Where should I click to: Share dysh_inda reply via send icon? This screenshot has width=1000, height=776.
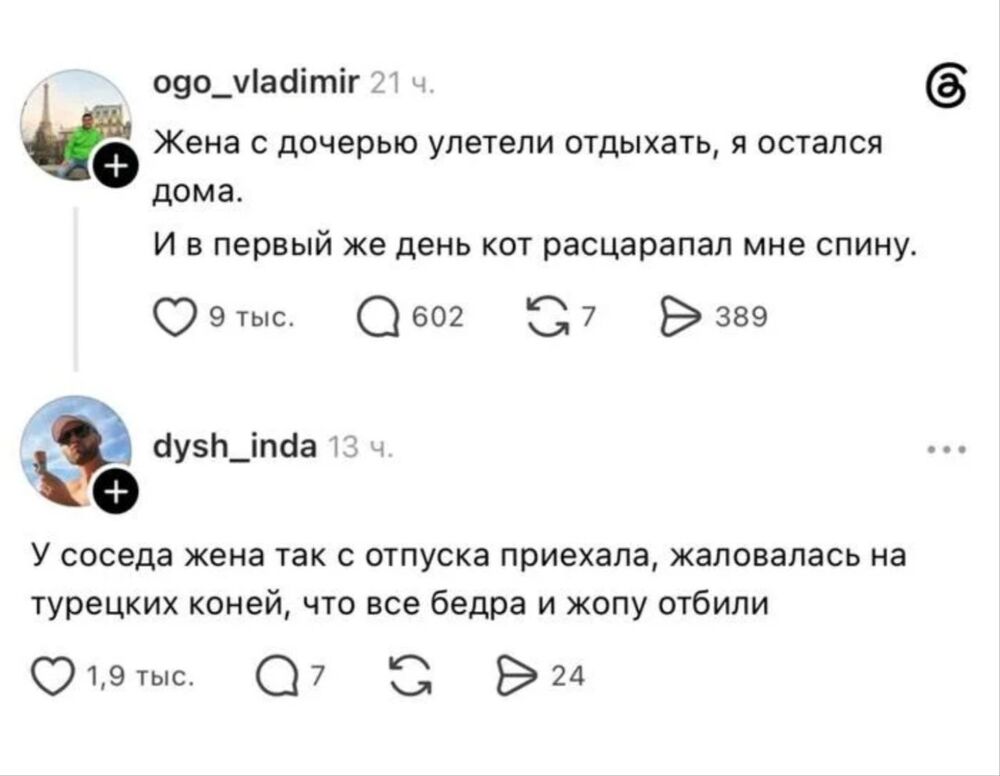(x=518, y=676)
